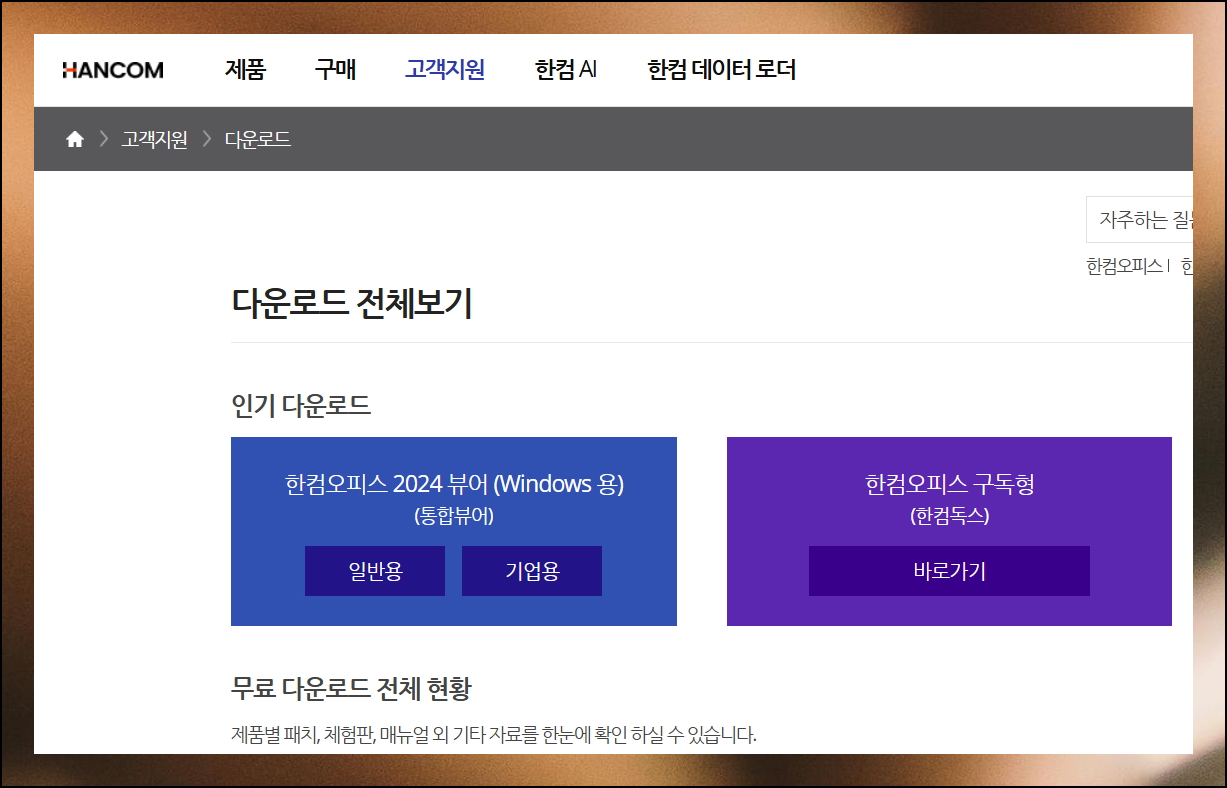This screenshot has height=788, width=1227.
Task: Click 고객지원 in the breadcrumb
Action: click(x=154, y=139)
